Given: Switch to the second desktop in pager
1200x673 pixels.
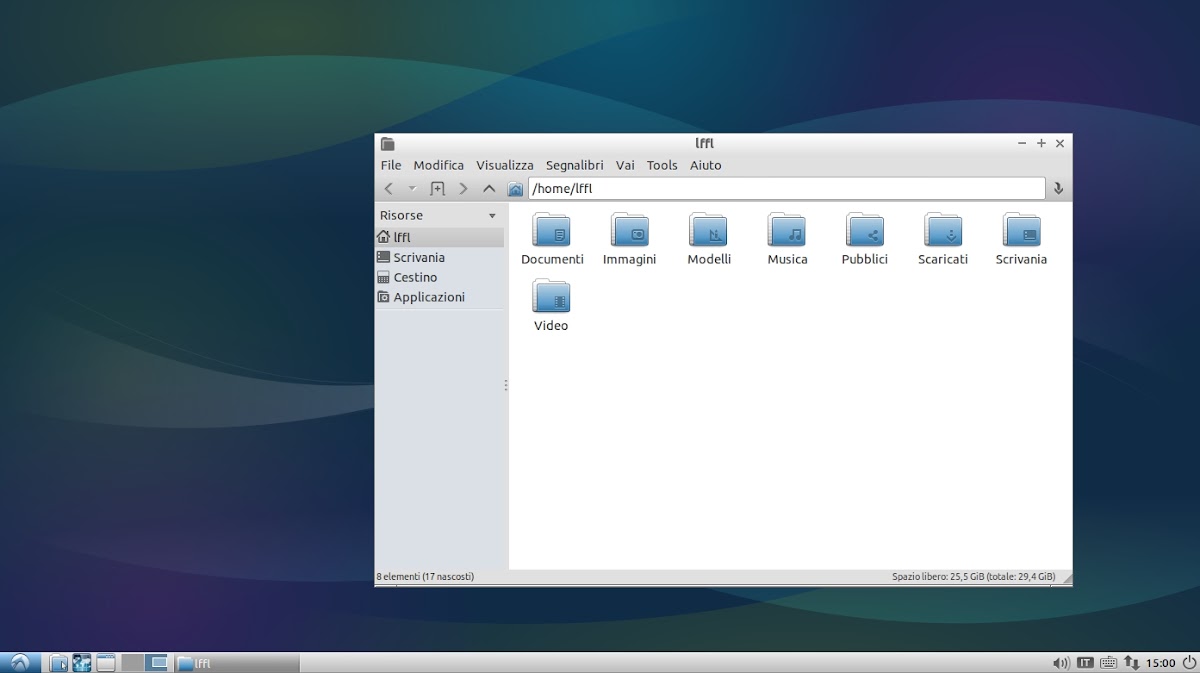Looking at the screenshot, I should click(x=157, y=662).
